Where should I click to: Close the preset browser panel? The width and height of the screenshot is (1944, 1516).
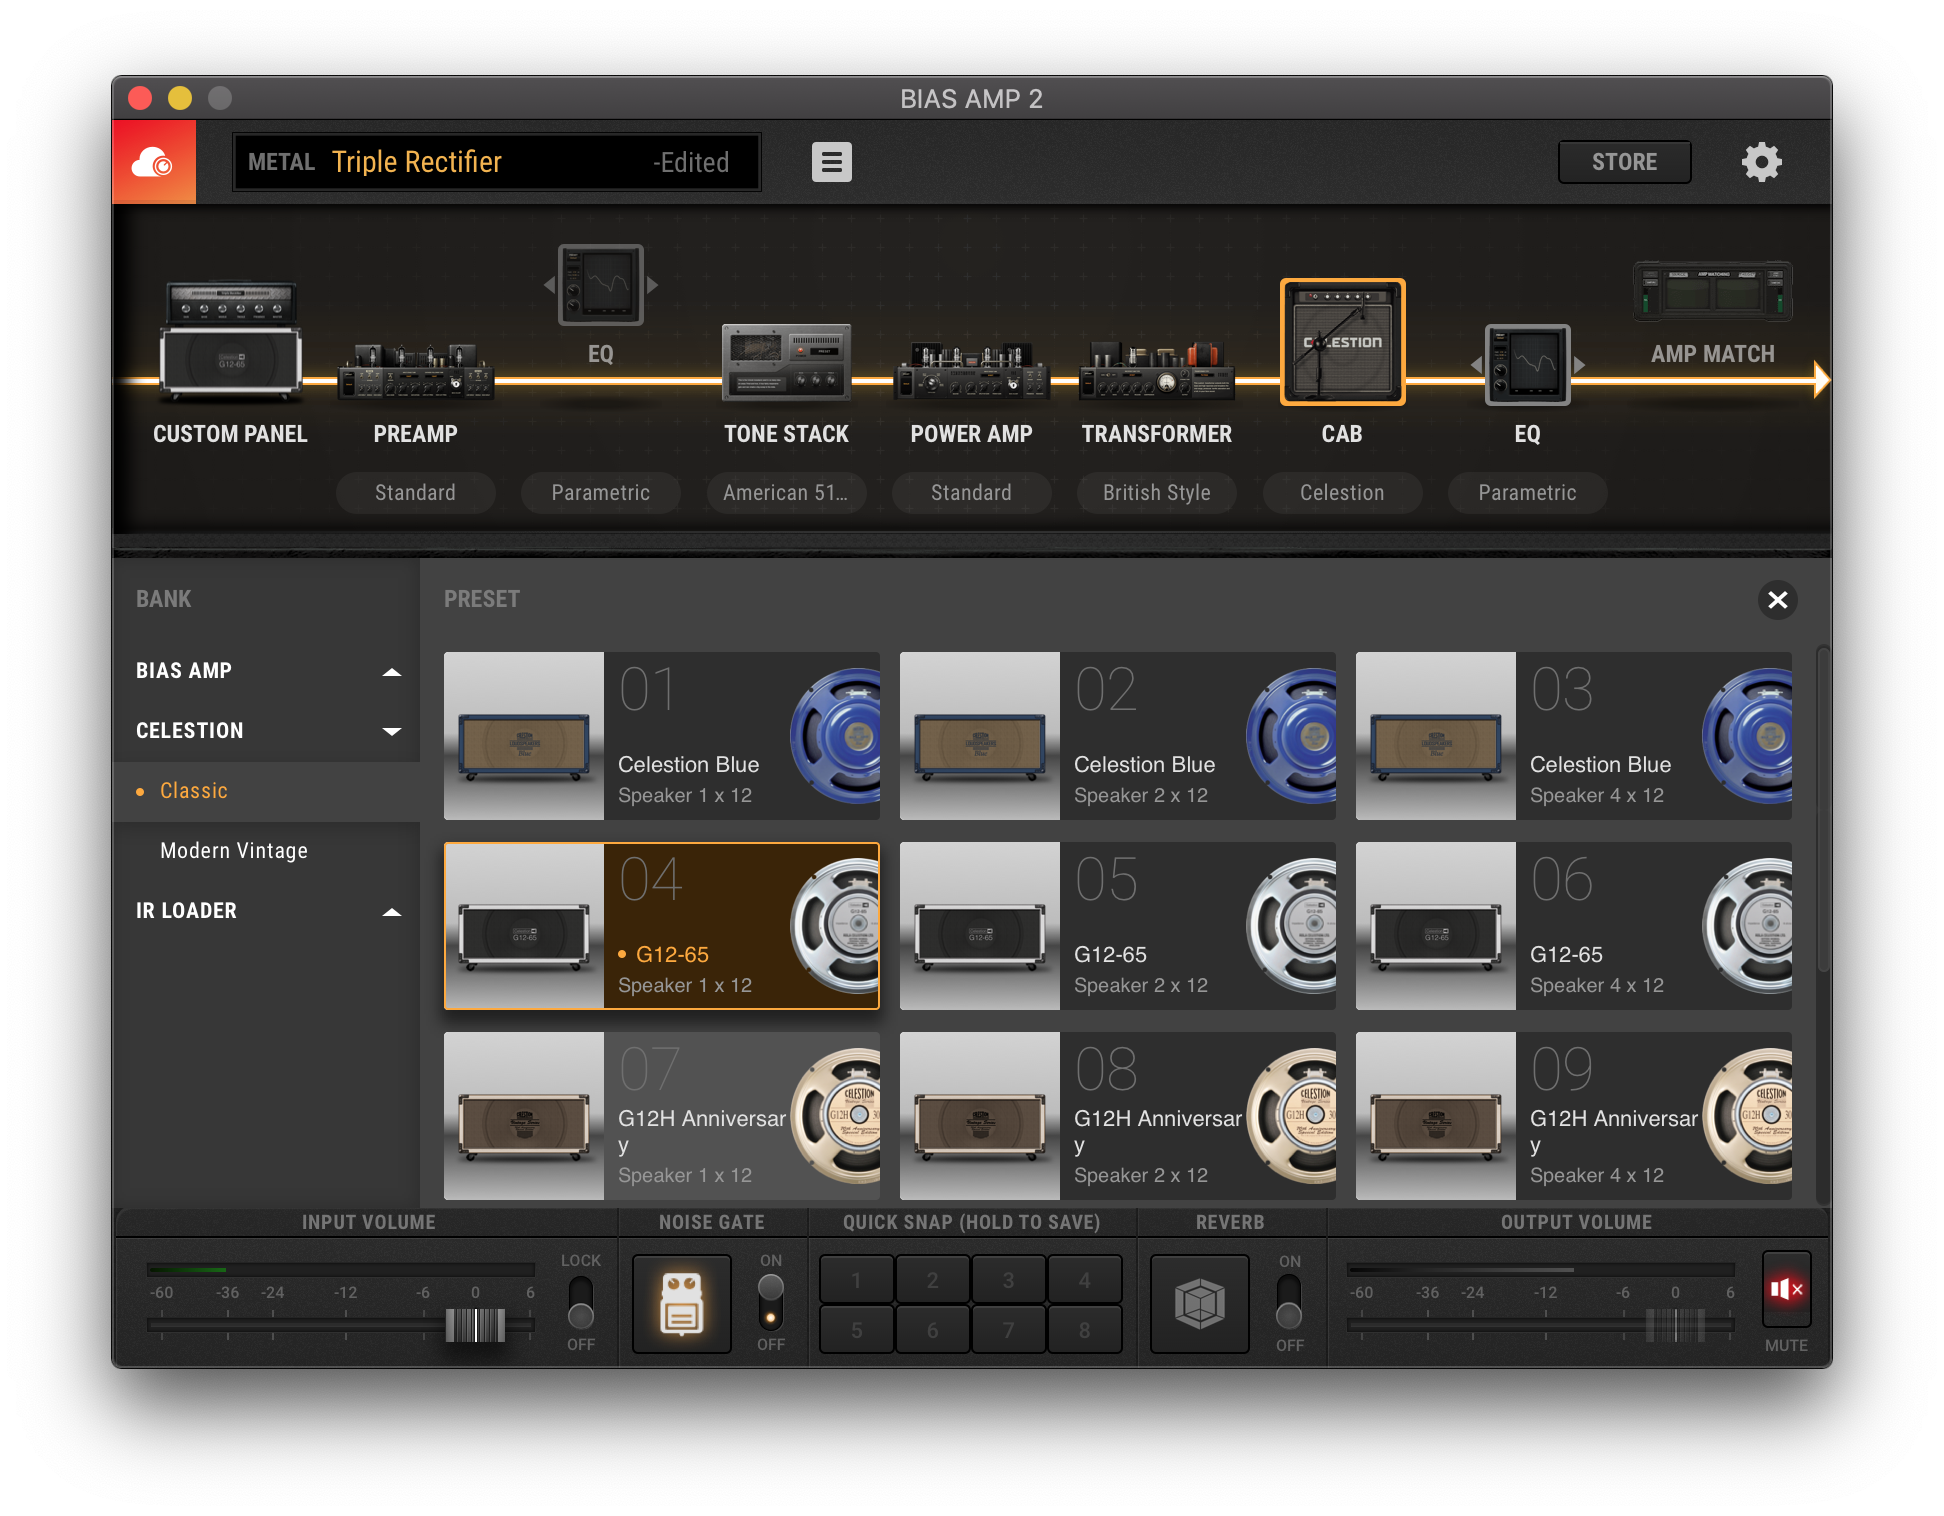(1777, 600)
